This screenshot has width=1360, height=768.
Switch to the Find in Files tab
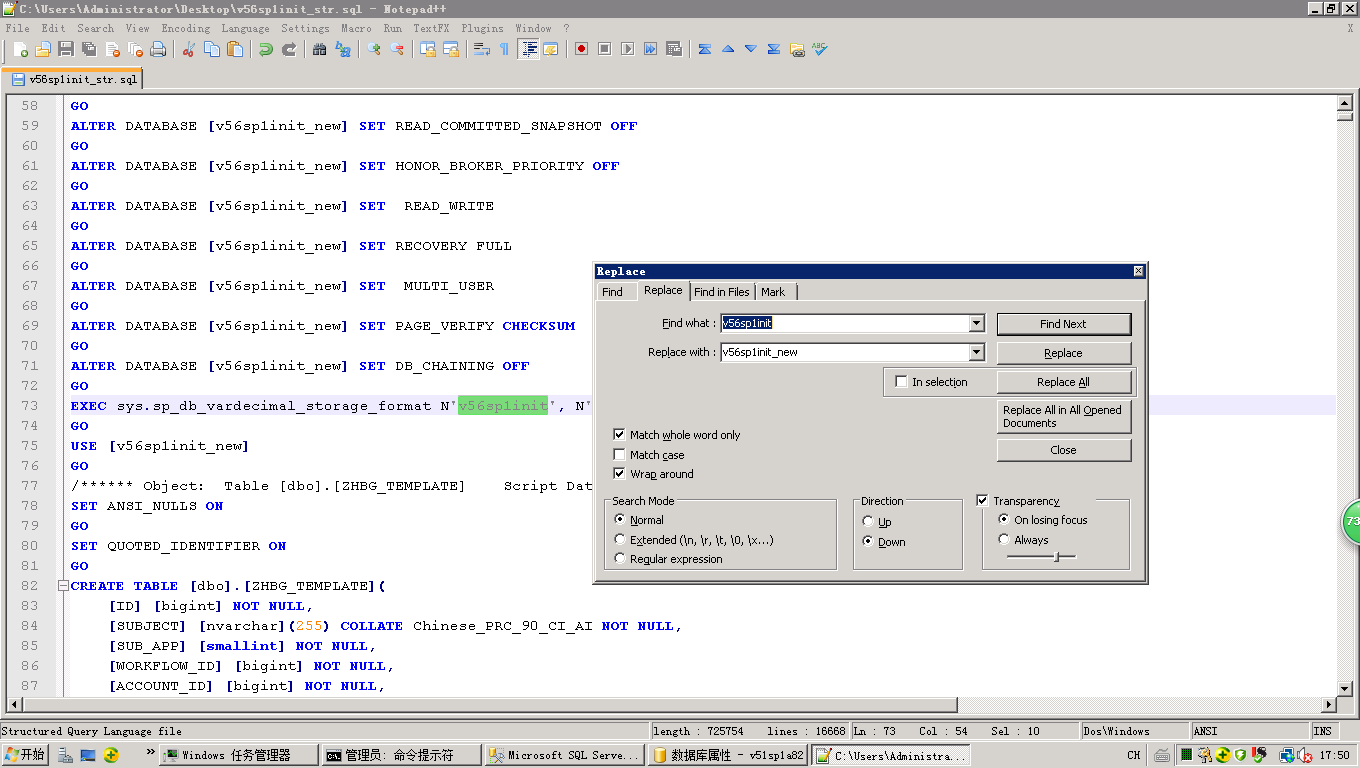tap(721, 292)
